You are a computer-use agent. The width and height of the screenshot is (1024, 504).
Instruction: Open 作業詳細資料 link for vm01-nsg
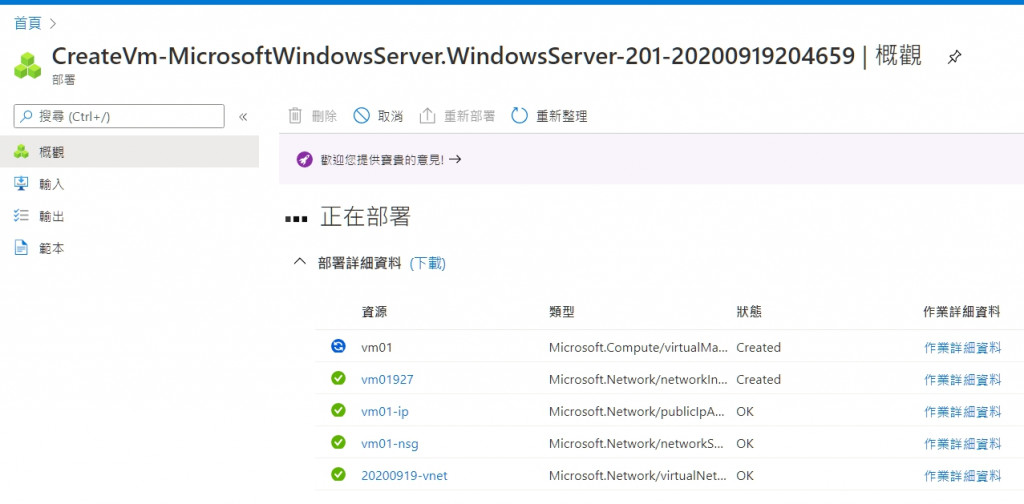(x=963, y=443)
